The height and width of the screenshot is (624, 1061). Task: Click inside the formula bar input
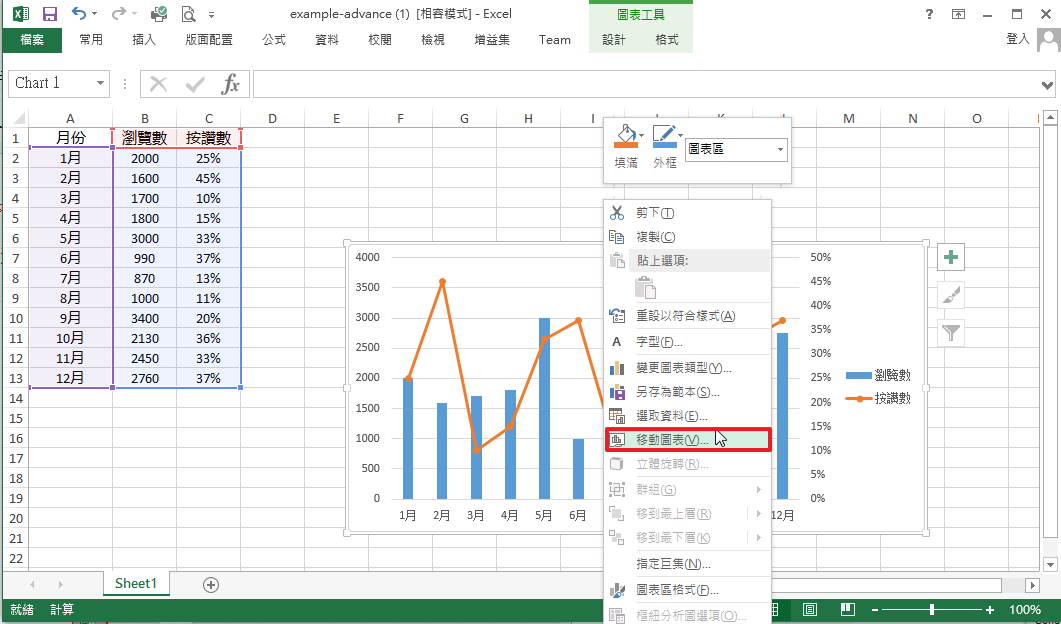point(646,84)
